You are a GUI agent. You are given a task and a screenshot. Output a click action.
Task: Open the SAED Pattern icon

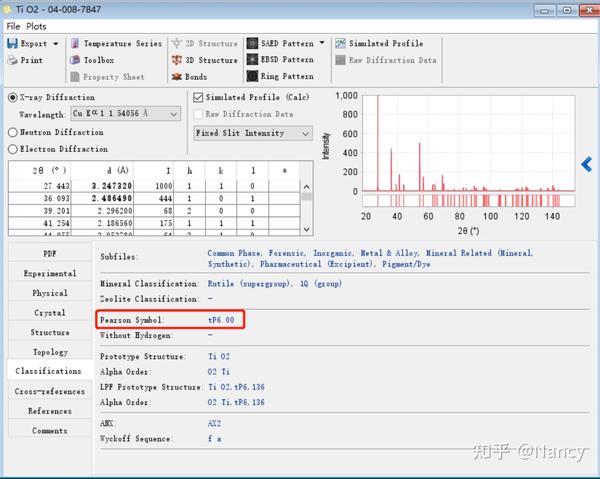252,43
